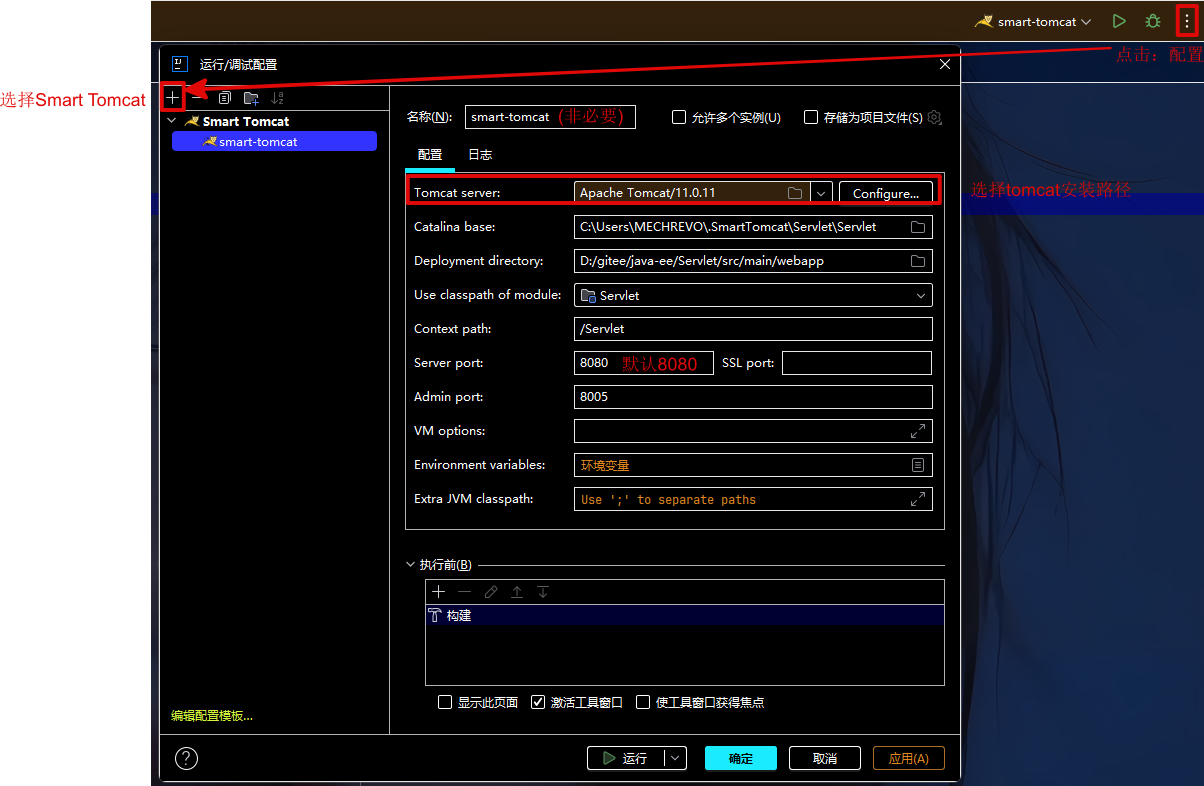Open the dropdown arrow beside 运行 button
1204x786 pixels.
coord(676,758)
